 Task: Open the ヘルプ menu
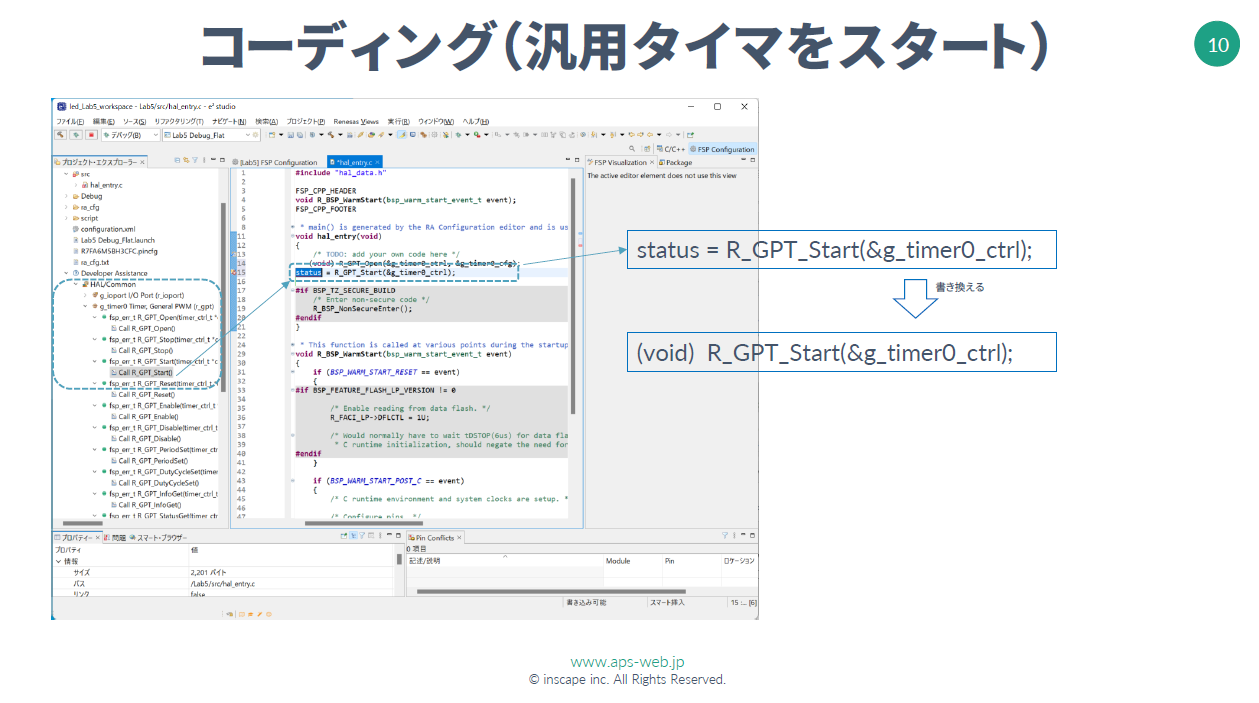[475, 121]
